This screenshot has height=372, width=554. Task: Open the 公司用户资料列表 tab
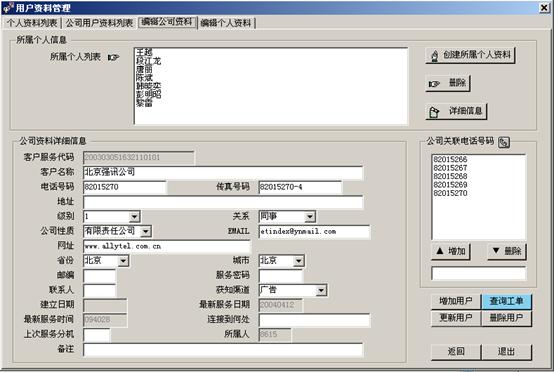pyautogui.click(x=100, y=23)
